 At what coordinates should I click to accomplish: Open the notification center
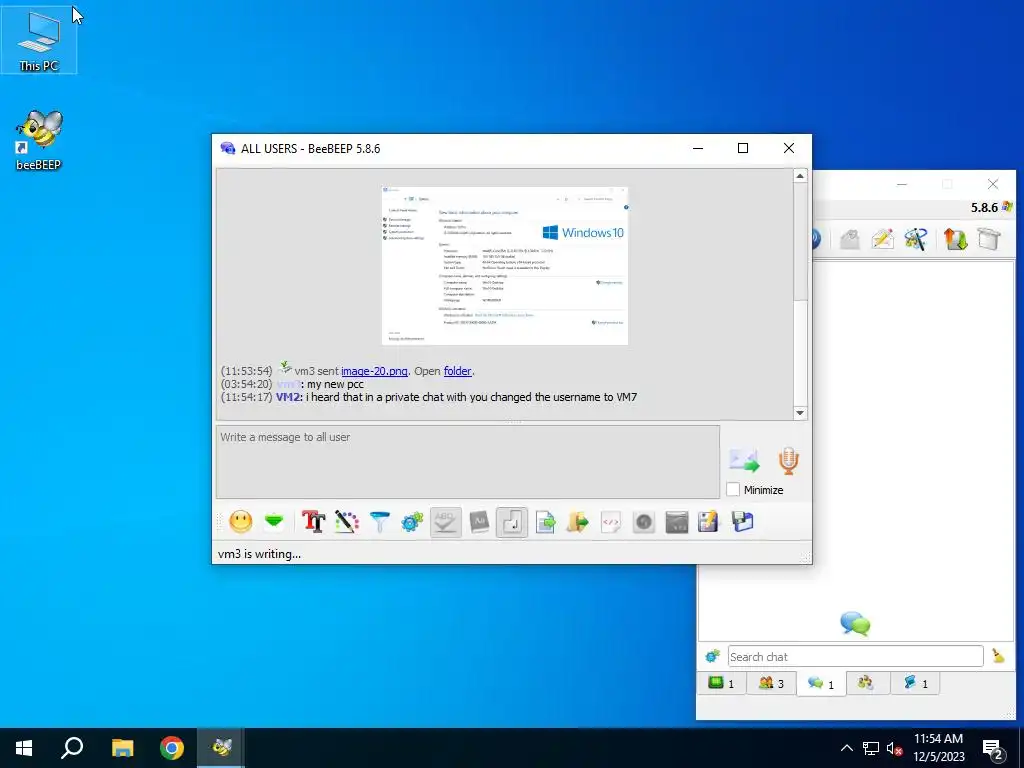pyautogui.click(x=993, y=749)
